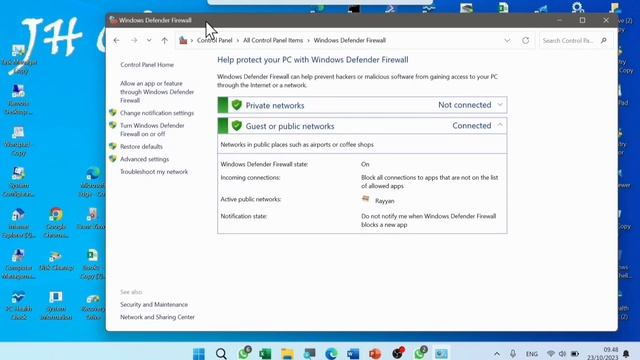Click the microphone tray icon
640x360 pixels.
click(x=513, y=354)
